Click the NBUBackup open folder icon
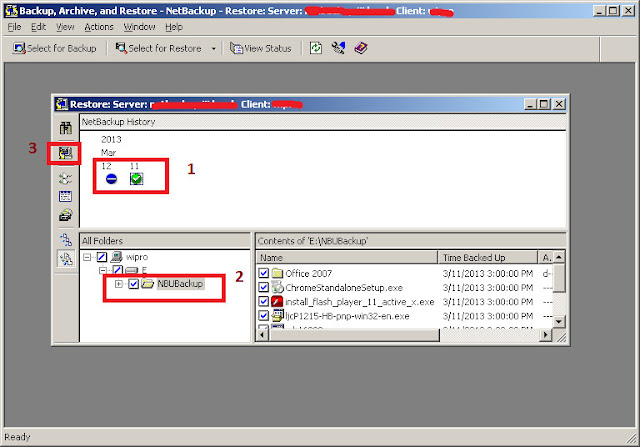The width and height of the screenshot is (640, 447). tap(147, 283)
